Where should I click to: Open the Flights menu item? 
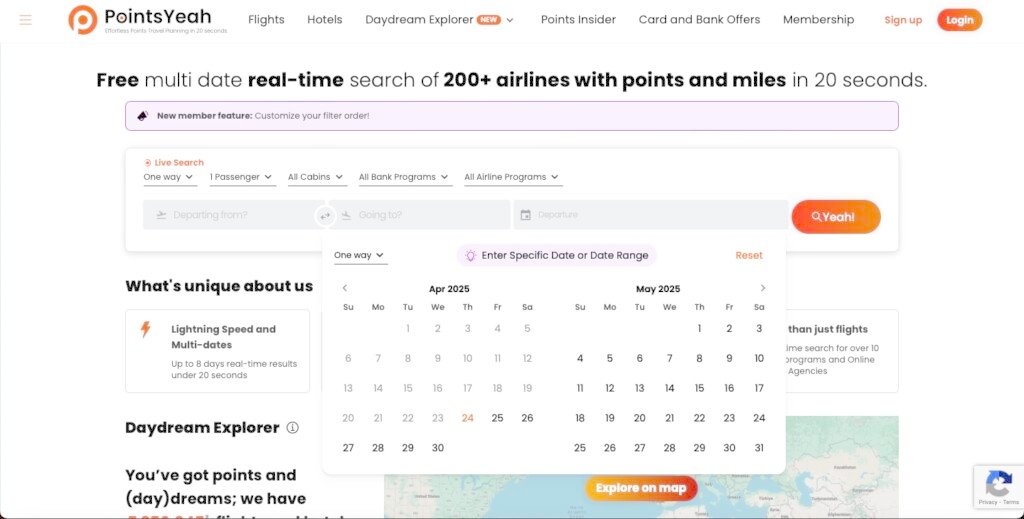tap(266, 19)
